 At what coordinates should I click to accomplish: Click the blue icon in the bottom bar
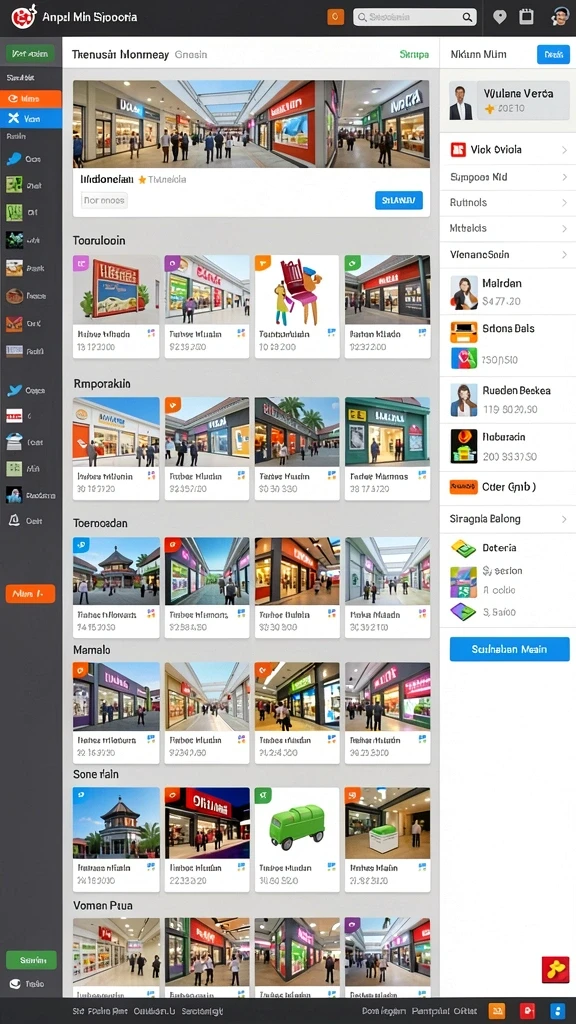[557, 1011]
